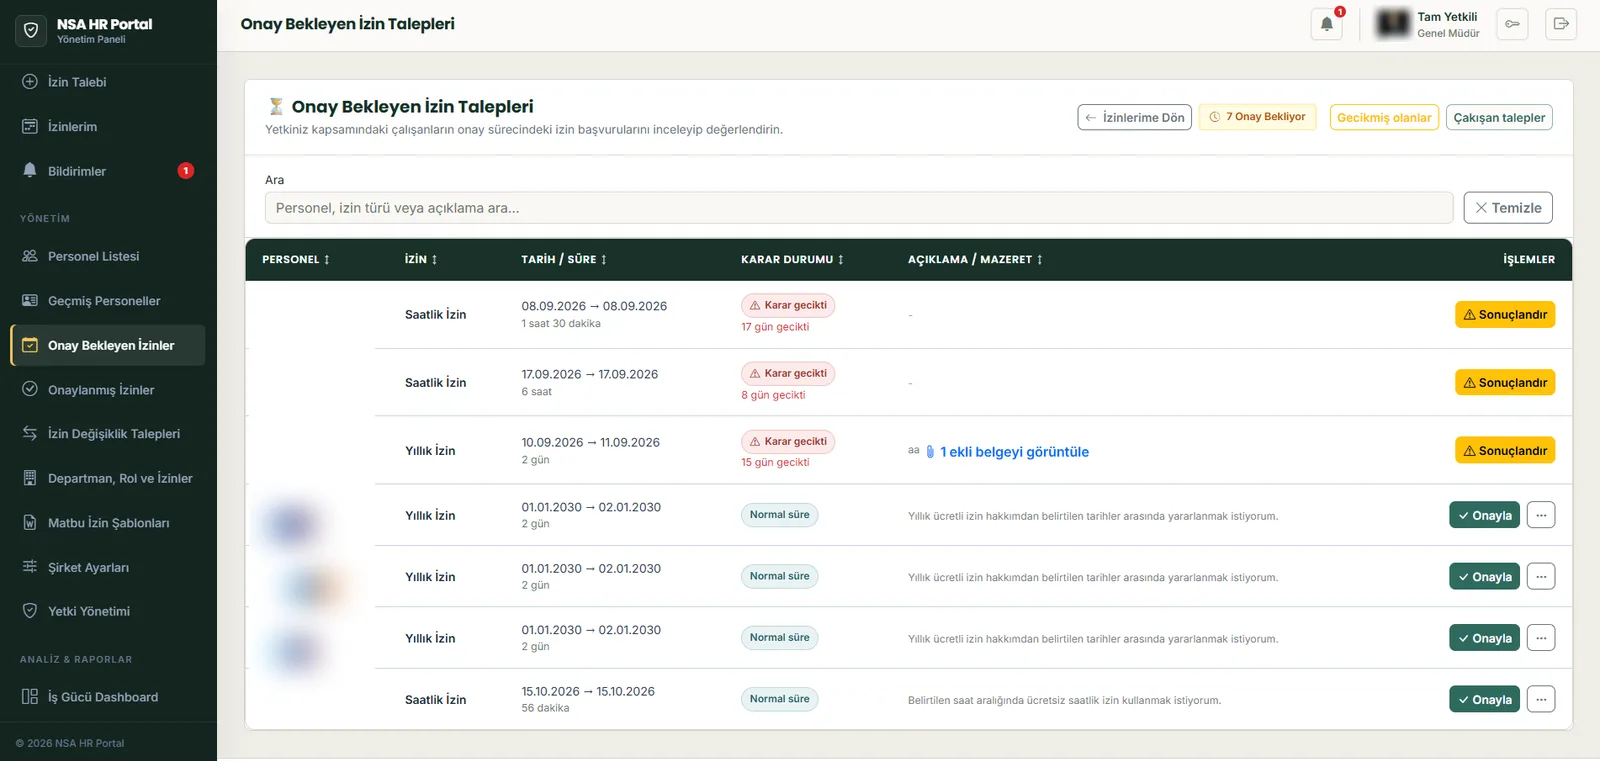Toggle the Çakışan talepler filter
The image size is (1600, 761).
1499,118
